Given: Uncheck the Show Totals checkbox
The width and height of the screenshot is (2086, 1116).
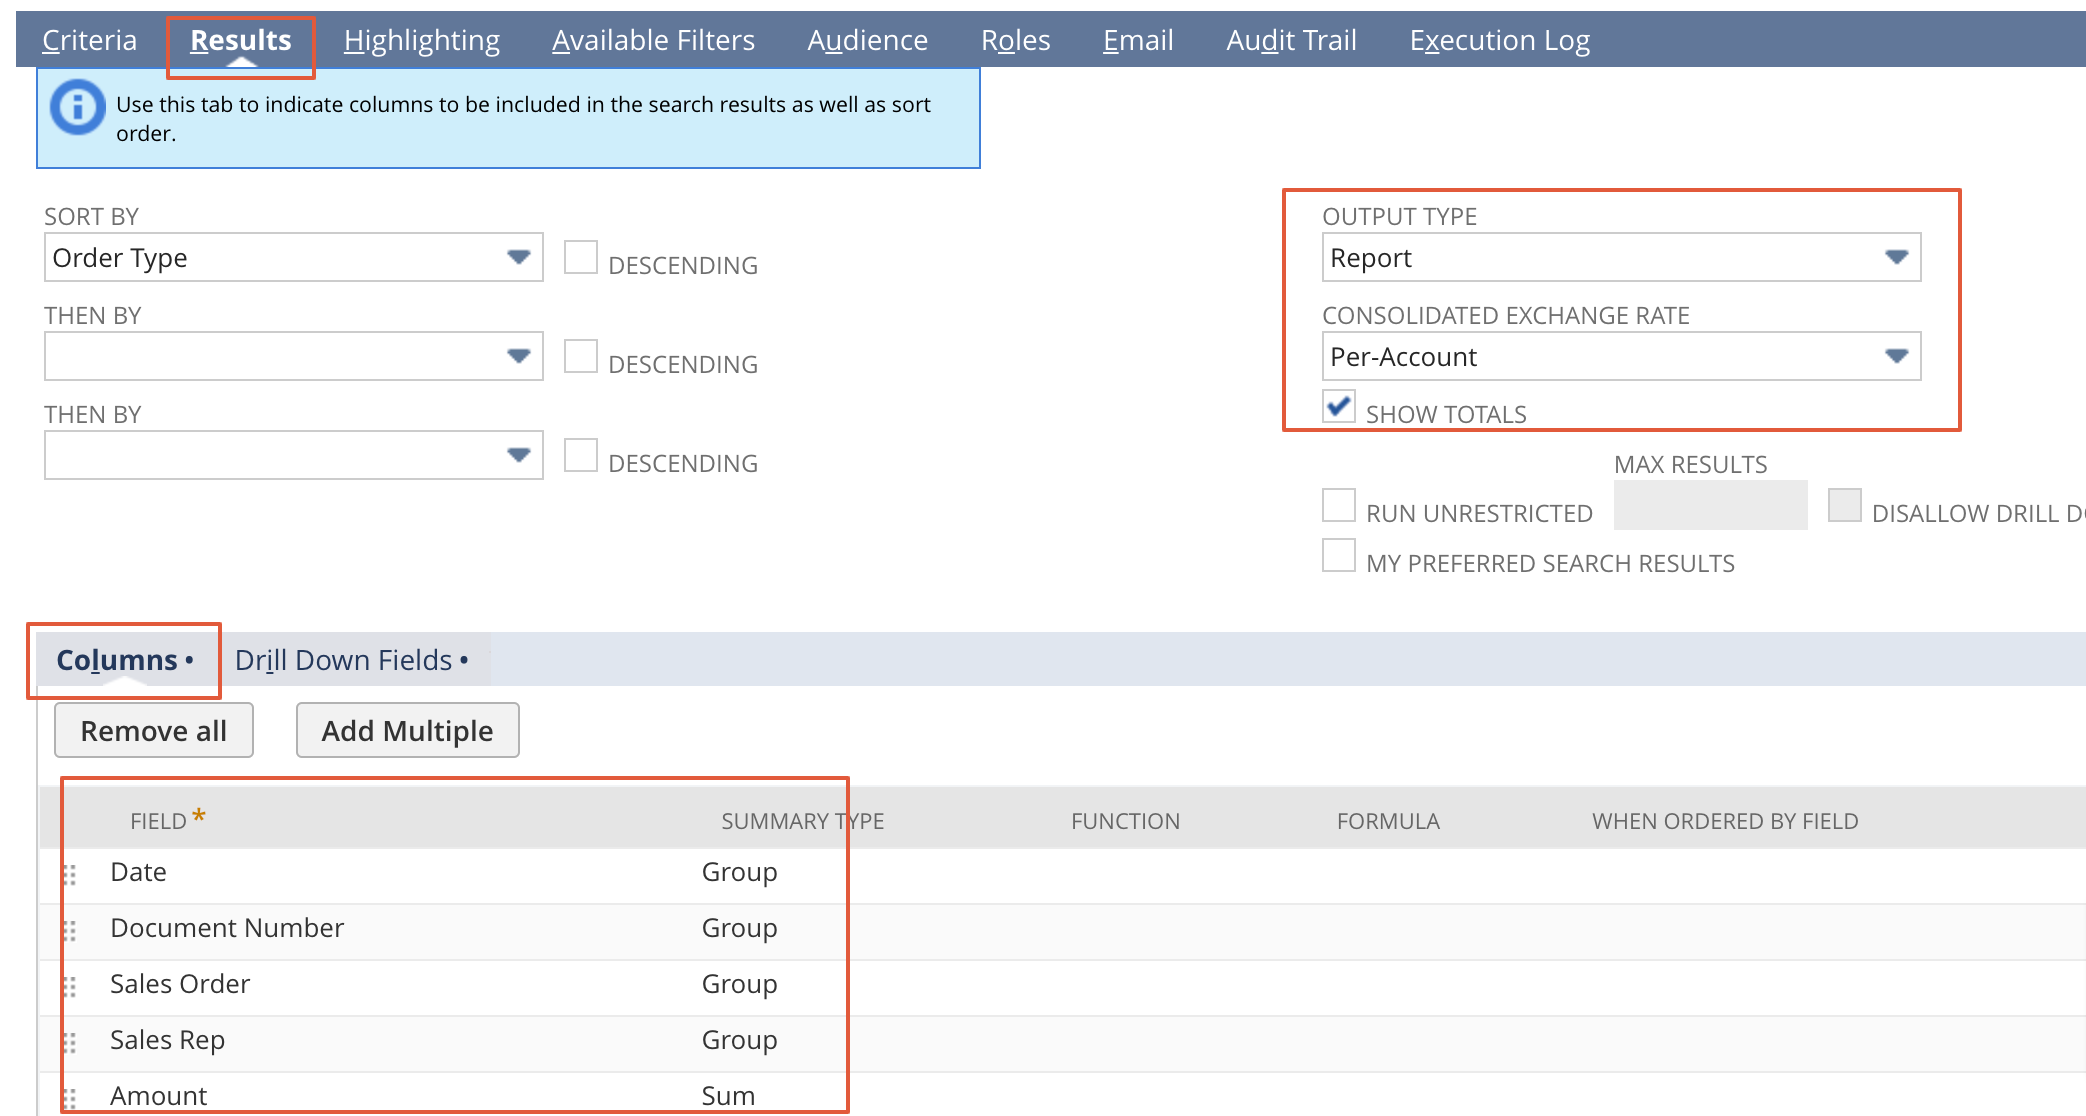Looking at the screenshot, I should coord(1339,406).
